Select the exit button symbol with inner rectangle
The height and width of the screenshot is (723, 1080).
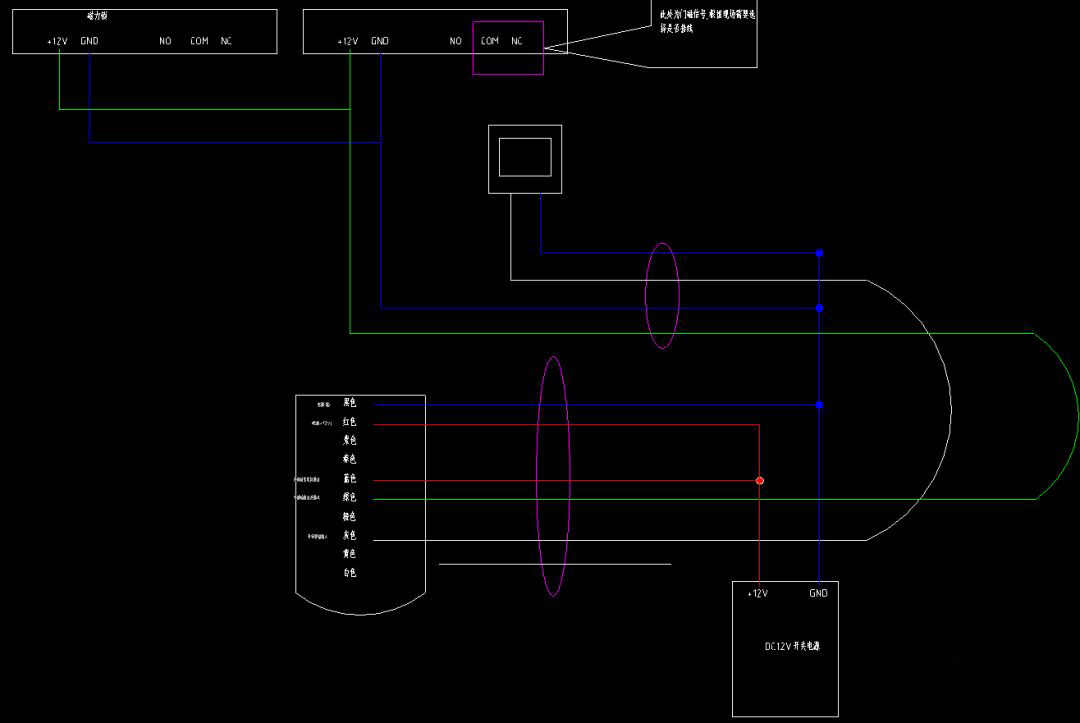[x=524, y=158]
